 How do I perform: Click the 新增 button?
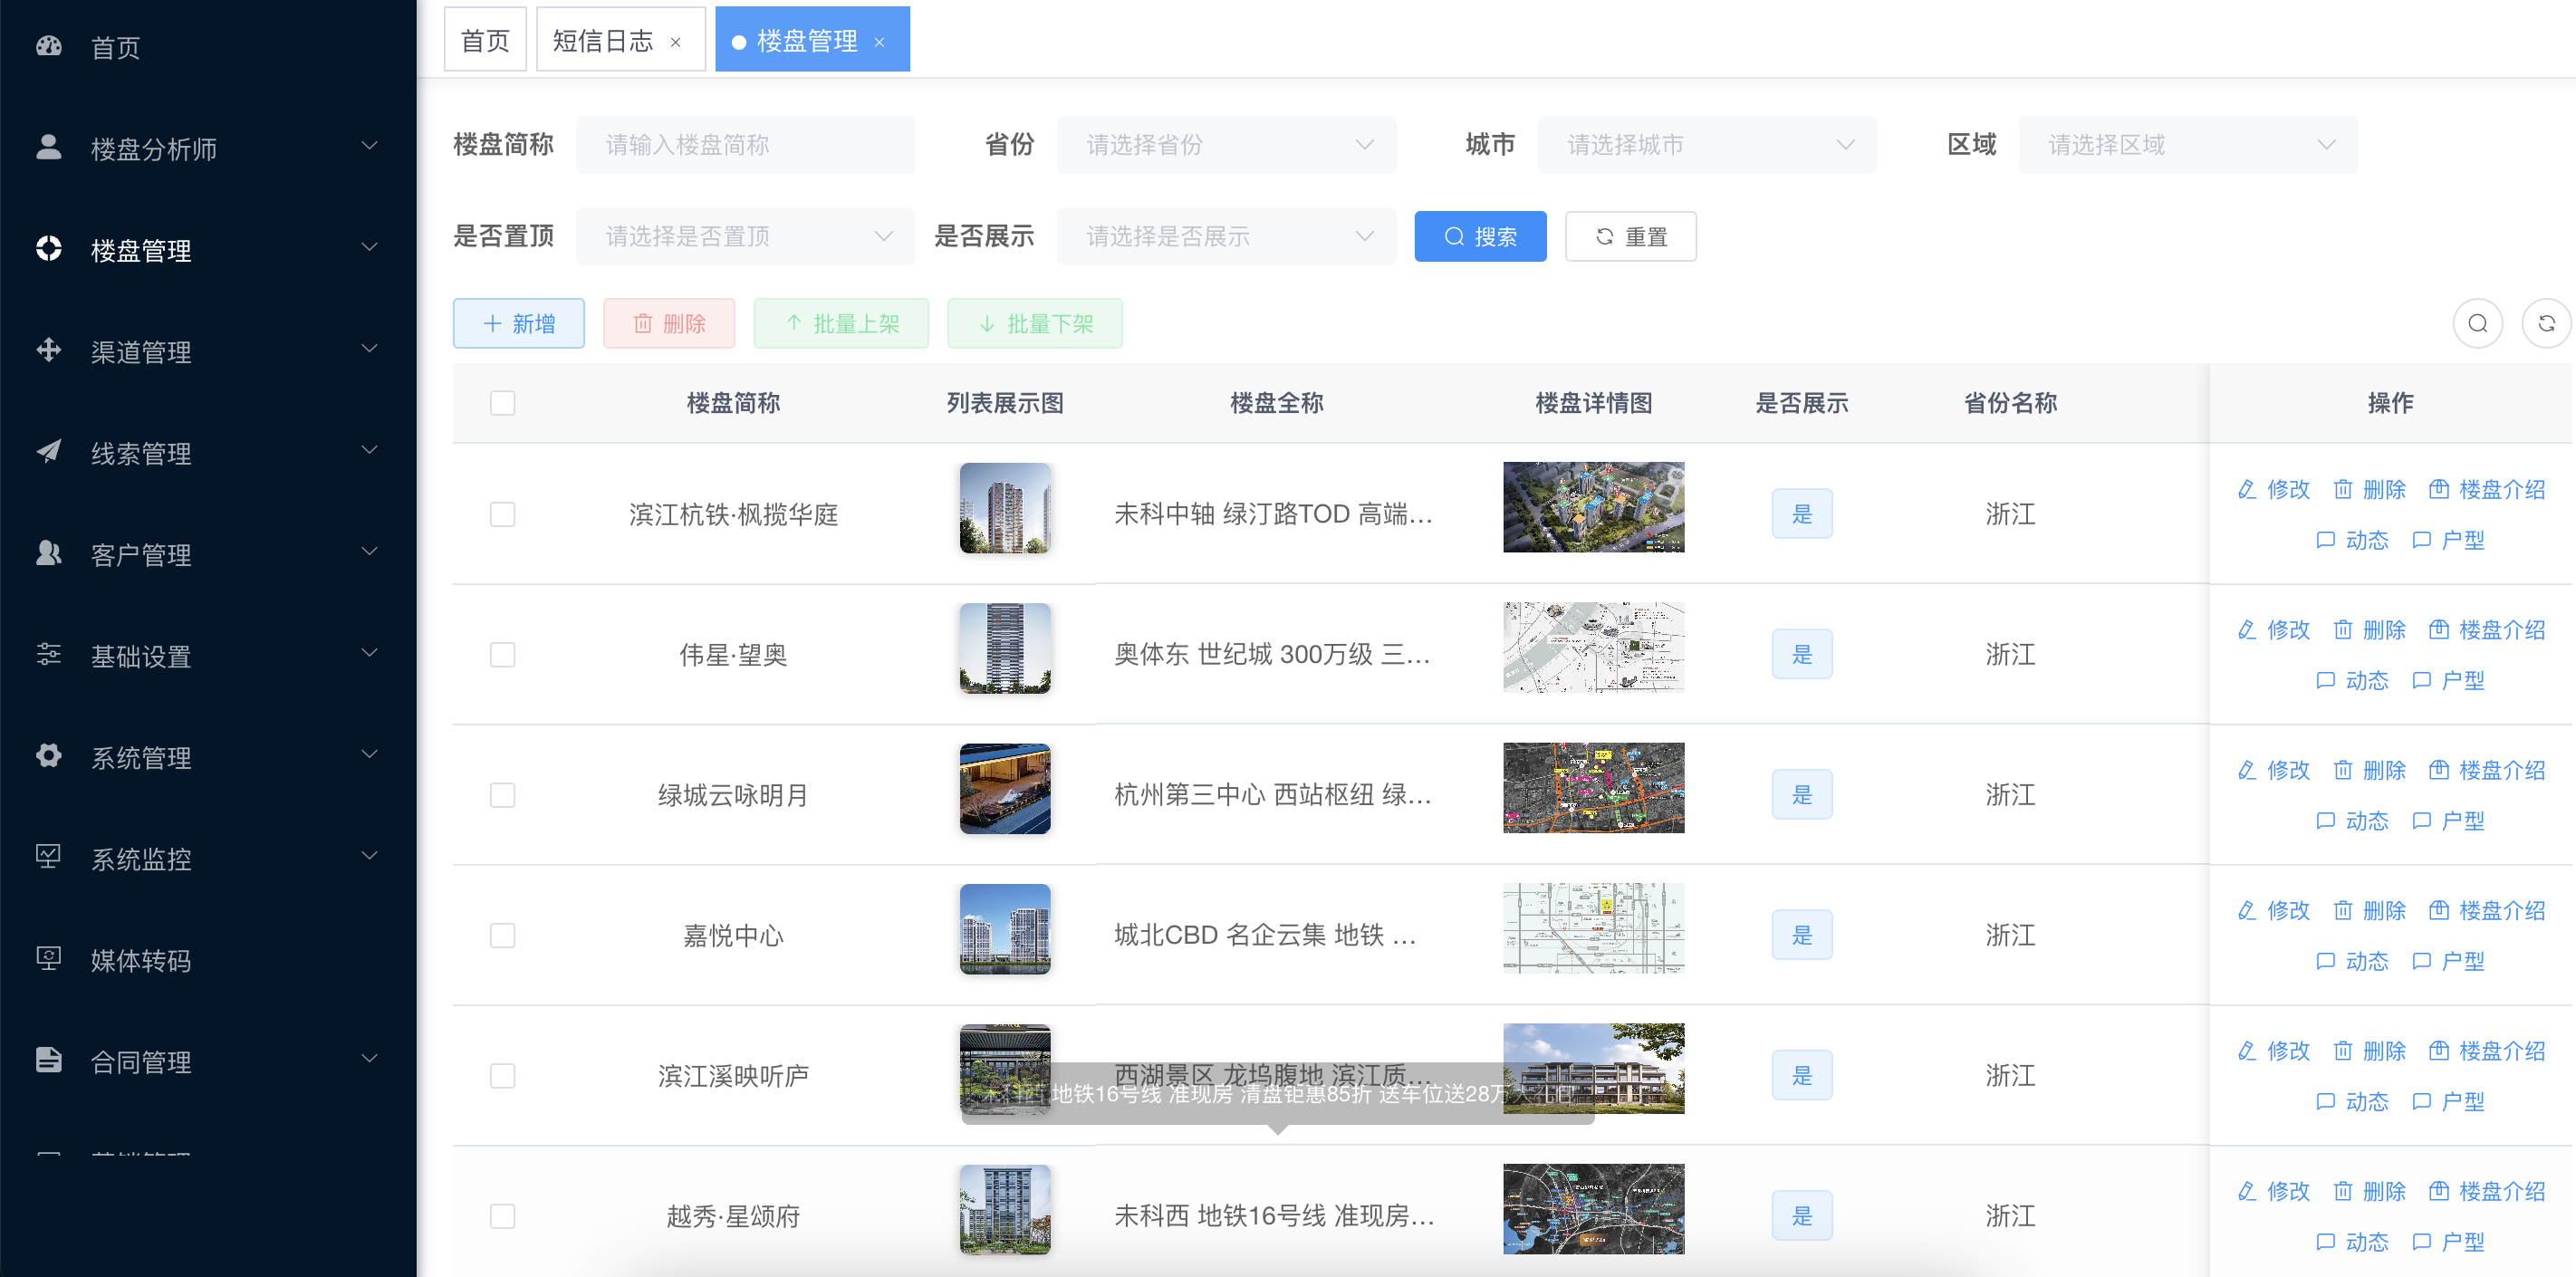pos(518,323)
